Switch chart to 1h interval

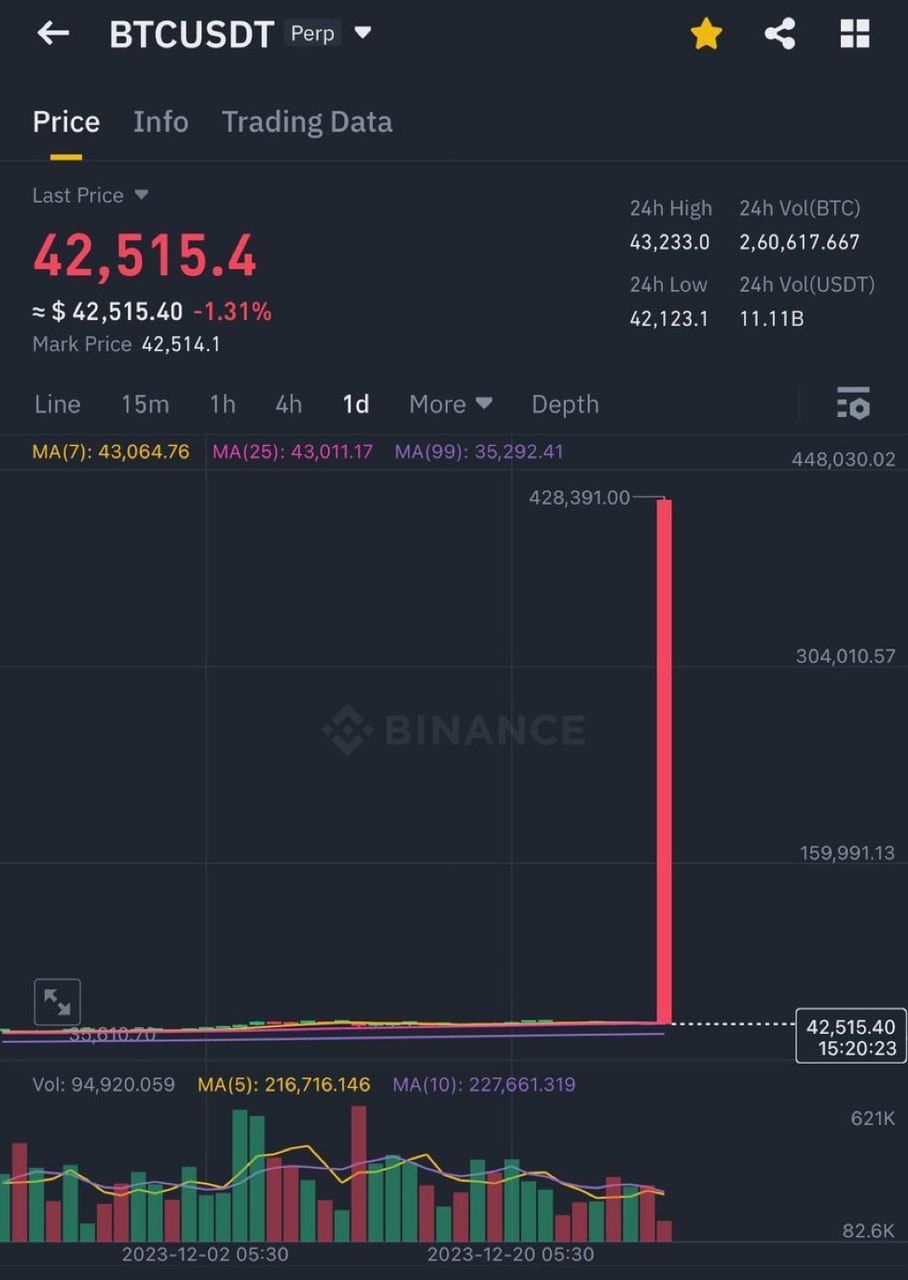tap(222, 404)
